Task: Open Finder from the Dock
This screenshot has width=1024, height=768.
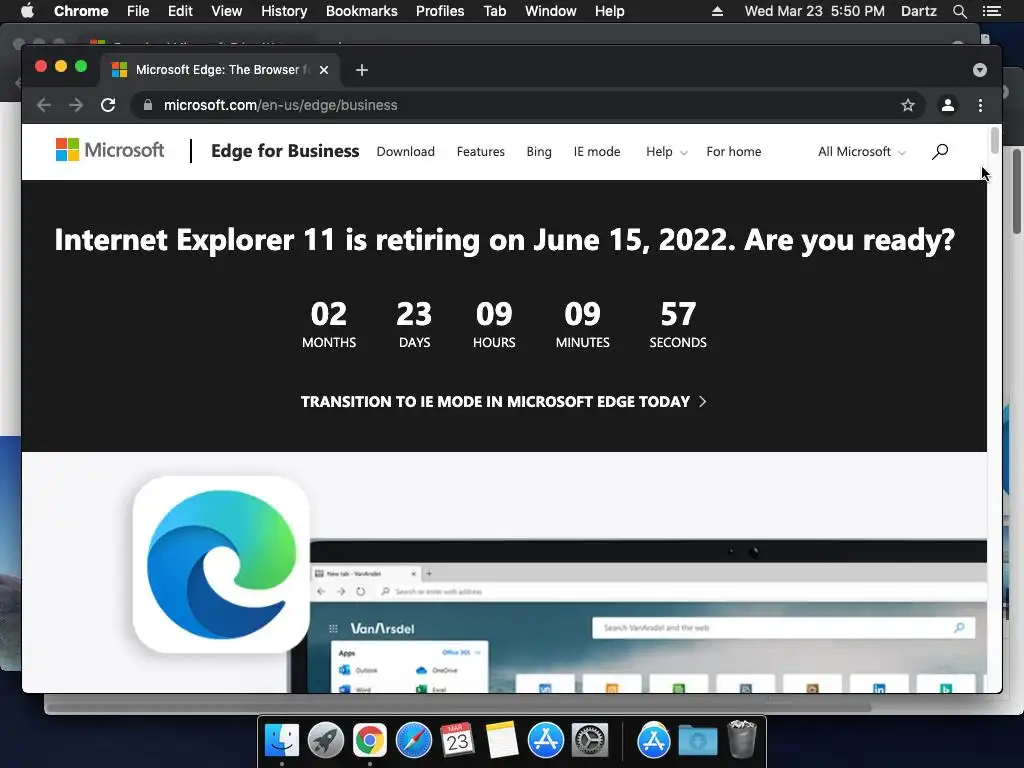Action: 281,740
